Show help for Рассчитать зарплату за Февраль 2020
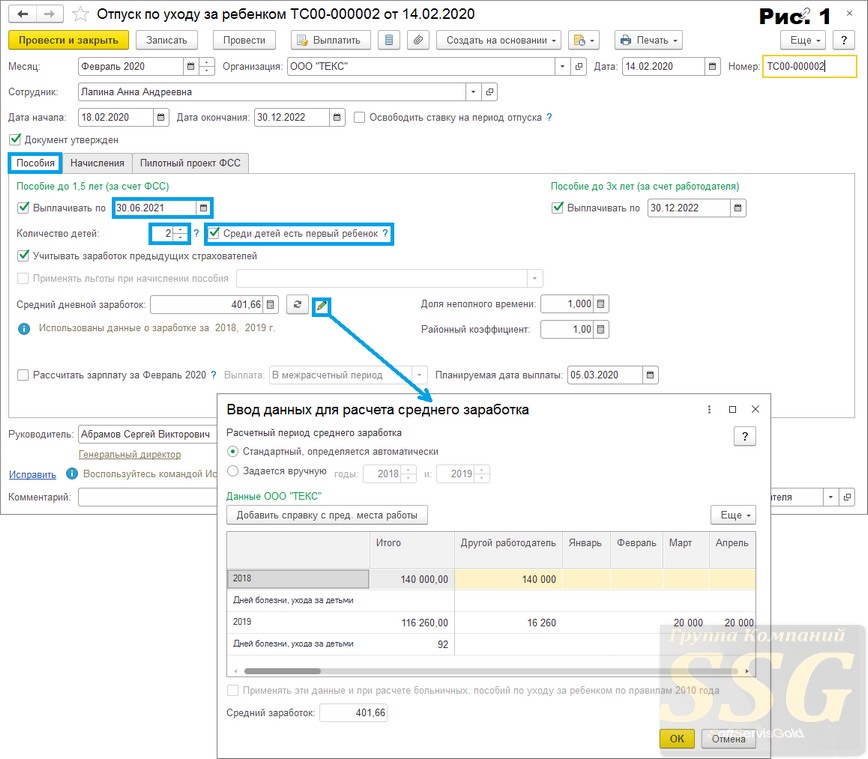 tap(214, 375)
